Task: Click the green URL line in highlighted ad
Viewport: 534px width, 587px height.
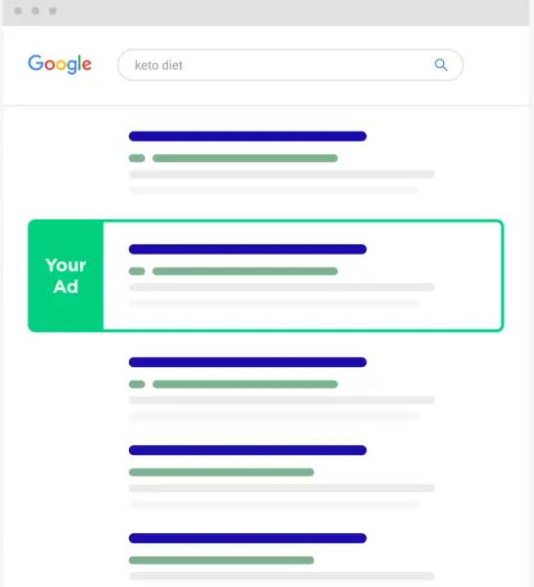Action: click(245, 271)
